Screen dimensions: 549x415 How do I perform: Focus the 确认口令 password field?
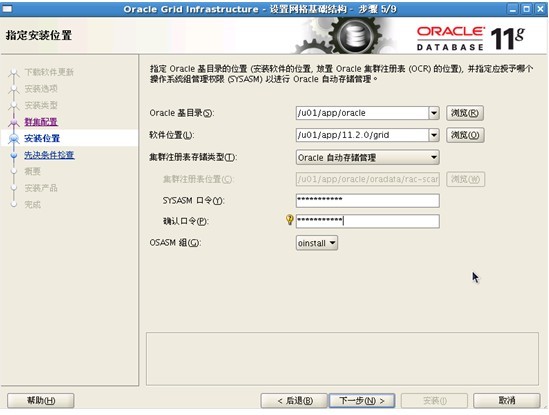(368, 221)
